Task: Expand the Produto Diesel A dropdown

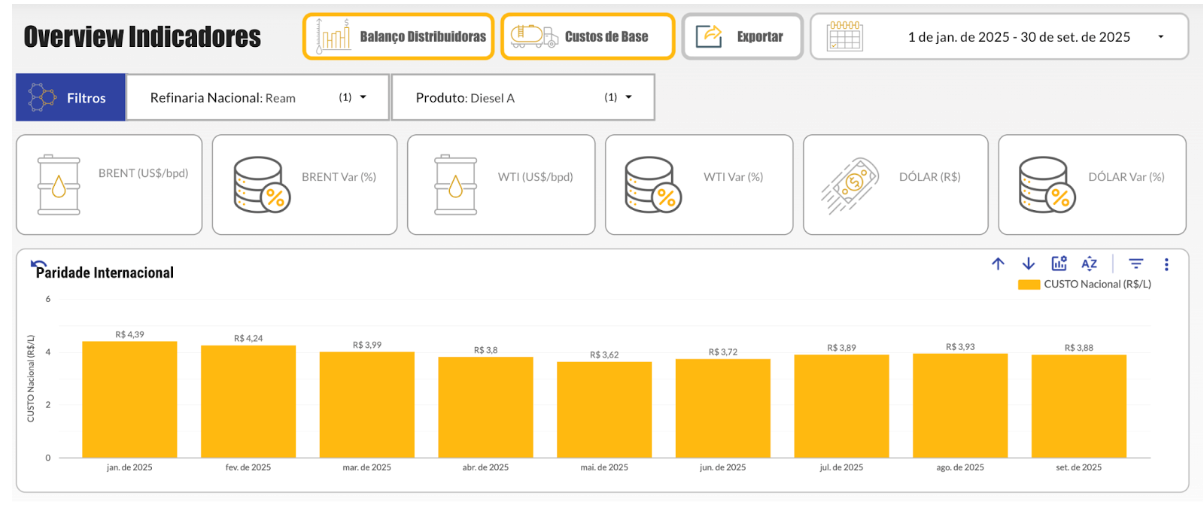Action: point(629,97)
